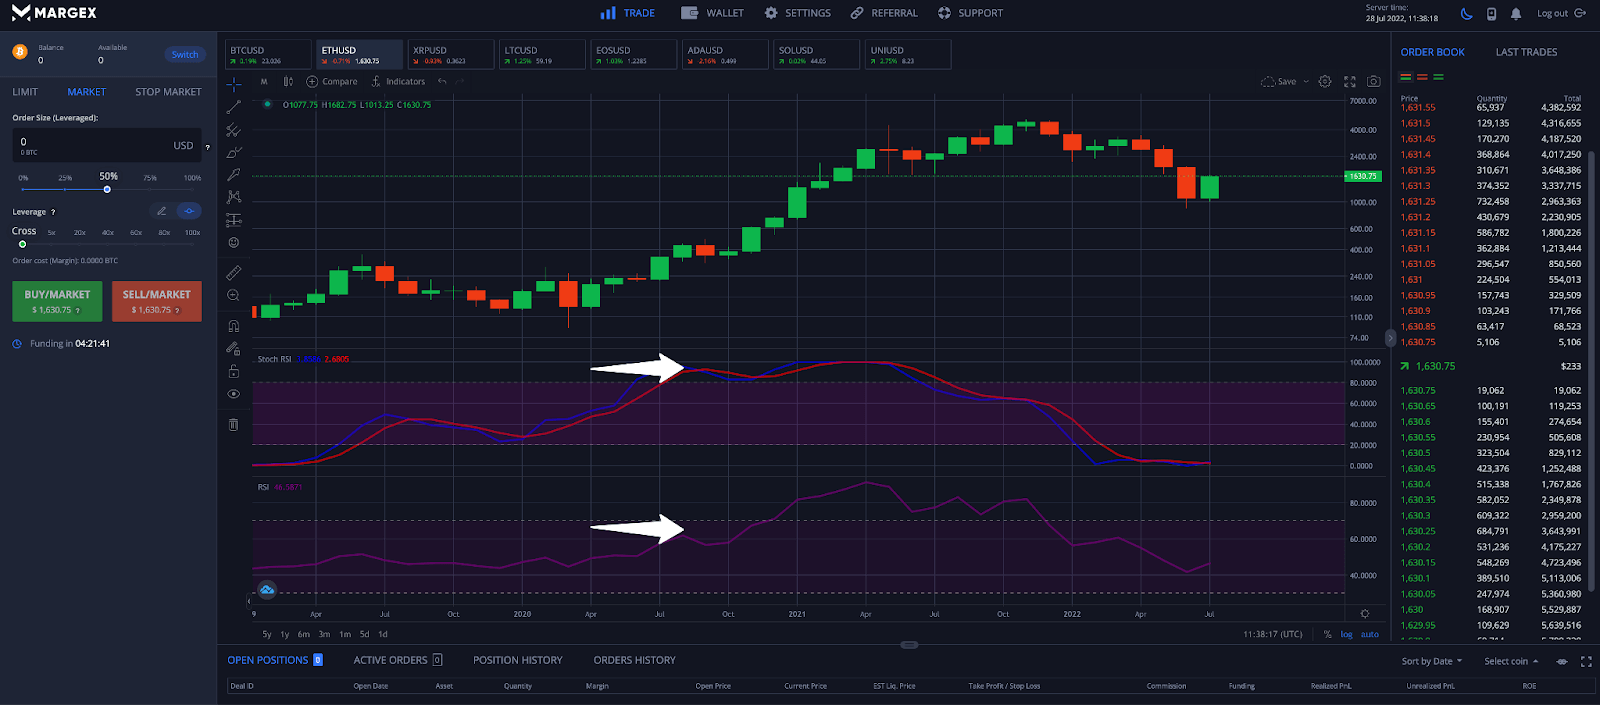Open chart settings gear icon
Image resolution: width=1600 pixels, height=705 pixels.
[1325, 82]
